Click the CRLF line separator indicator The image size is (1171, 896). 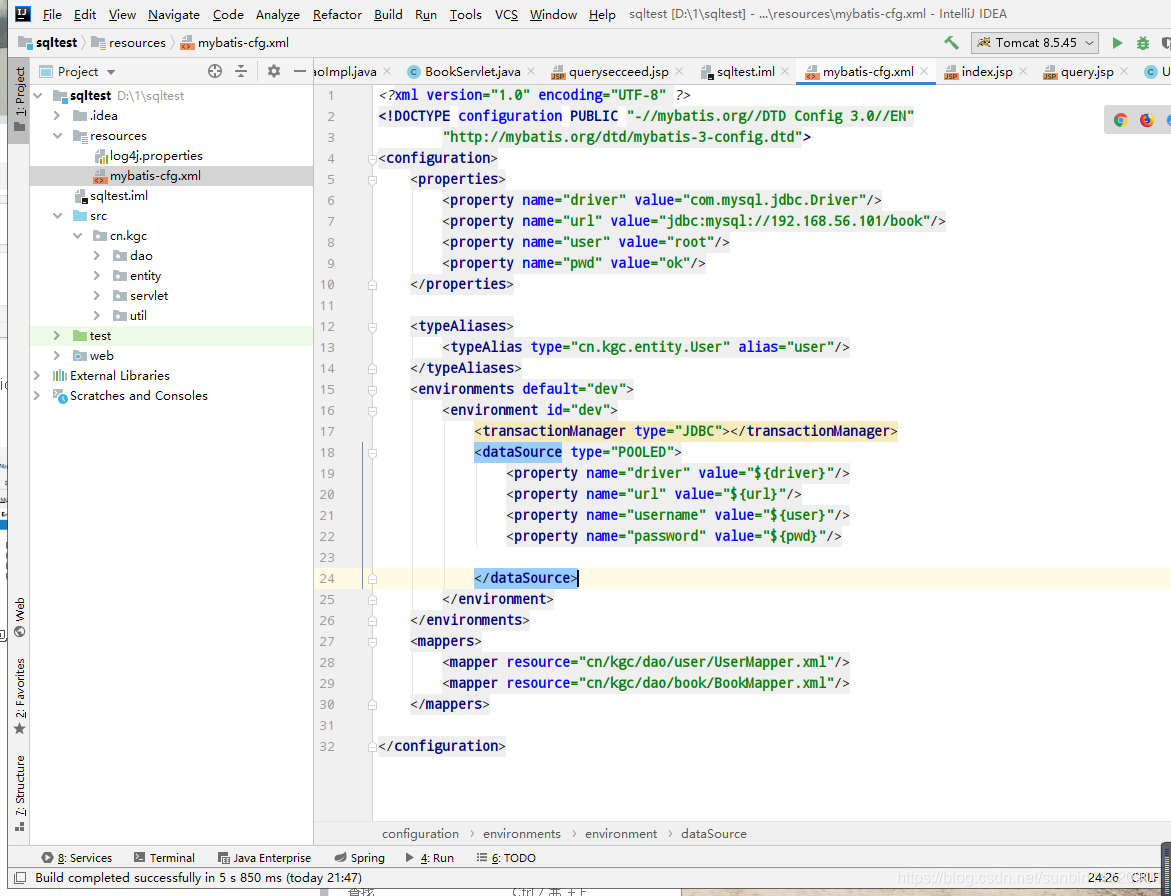pyautogui.click(x=1144, y=878)
